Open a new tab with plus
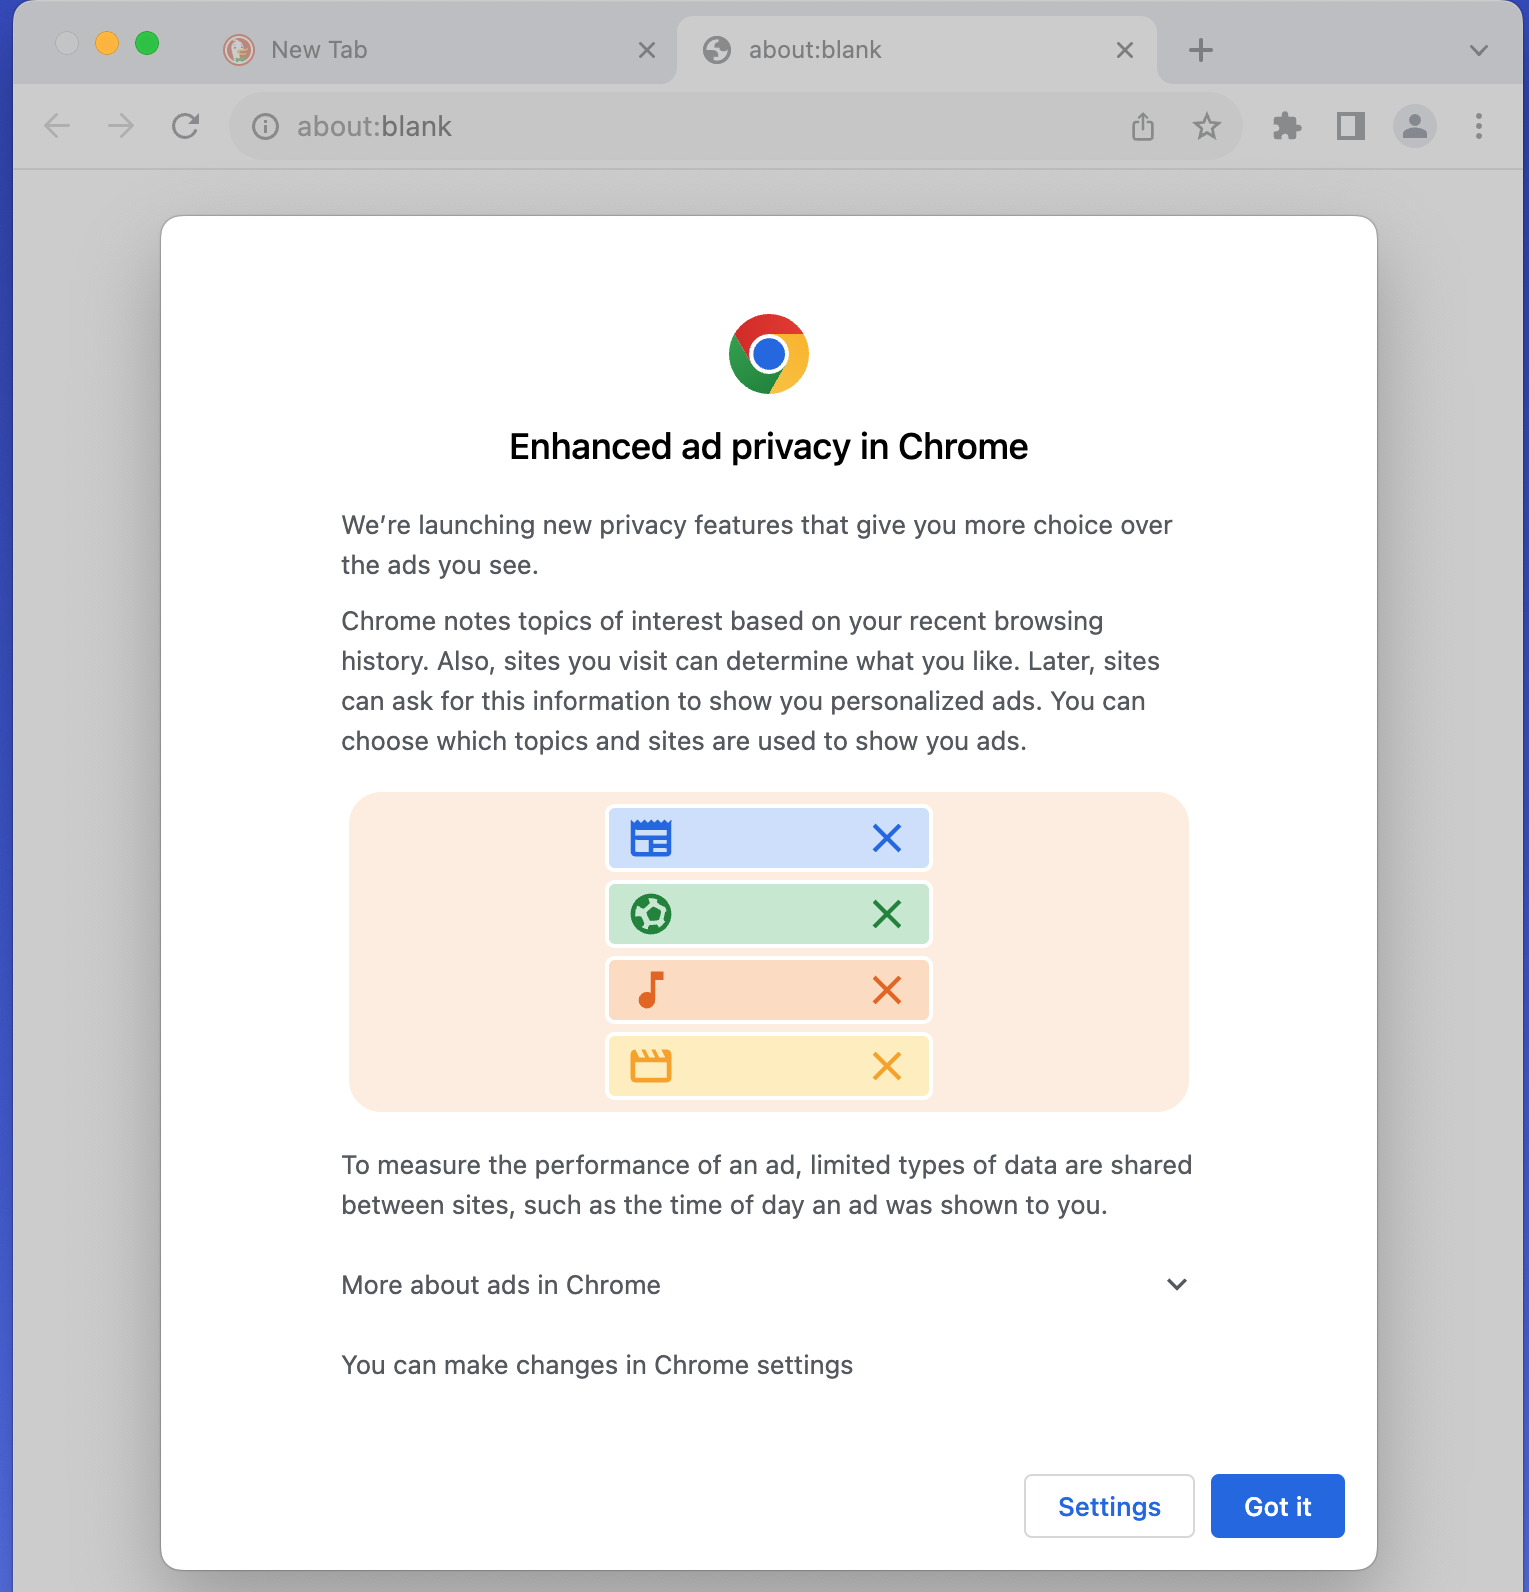Viewport: 1529px width, 1592px height. [x=1201, y=50]
